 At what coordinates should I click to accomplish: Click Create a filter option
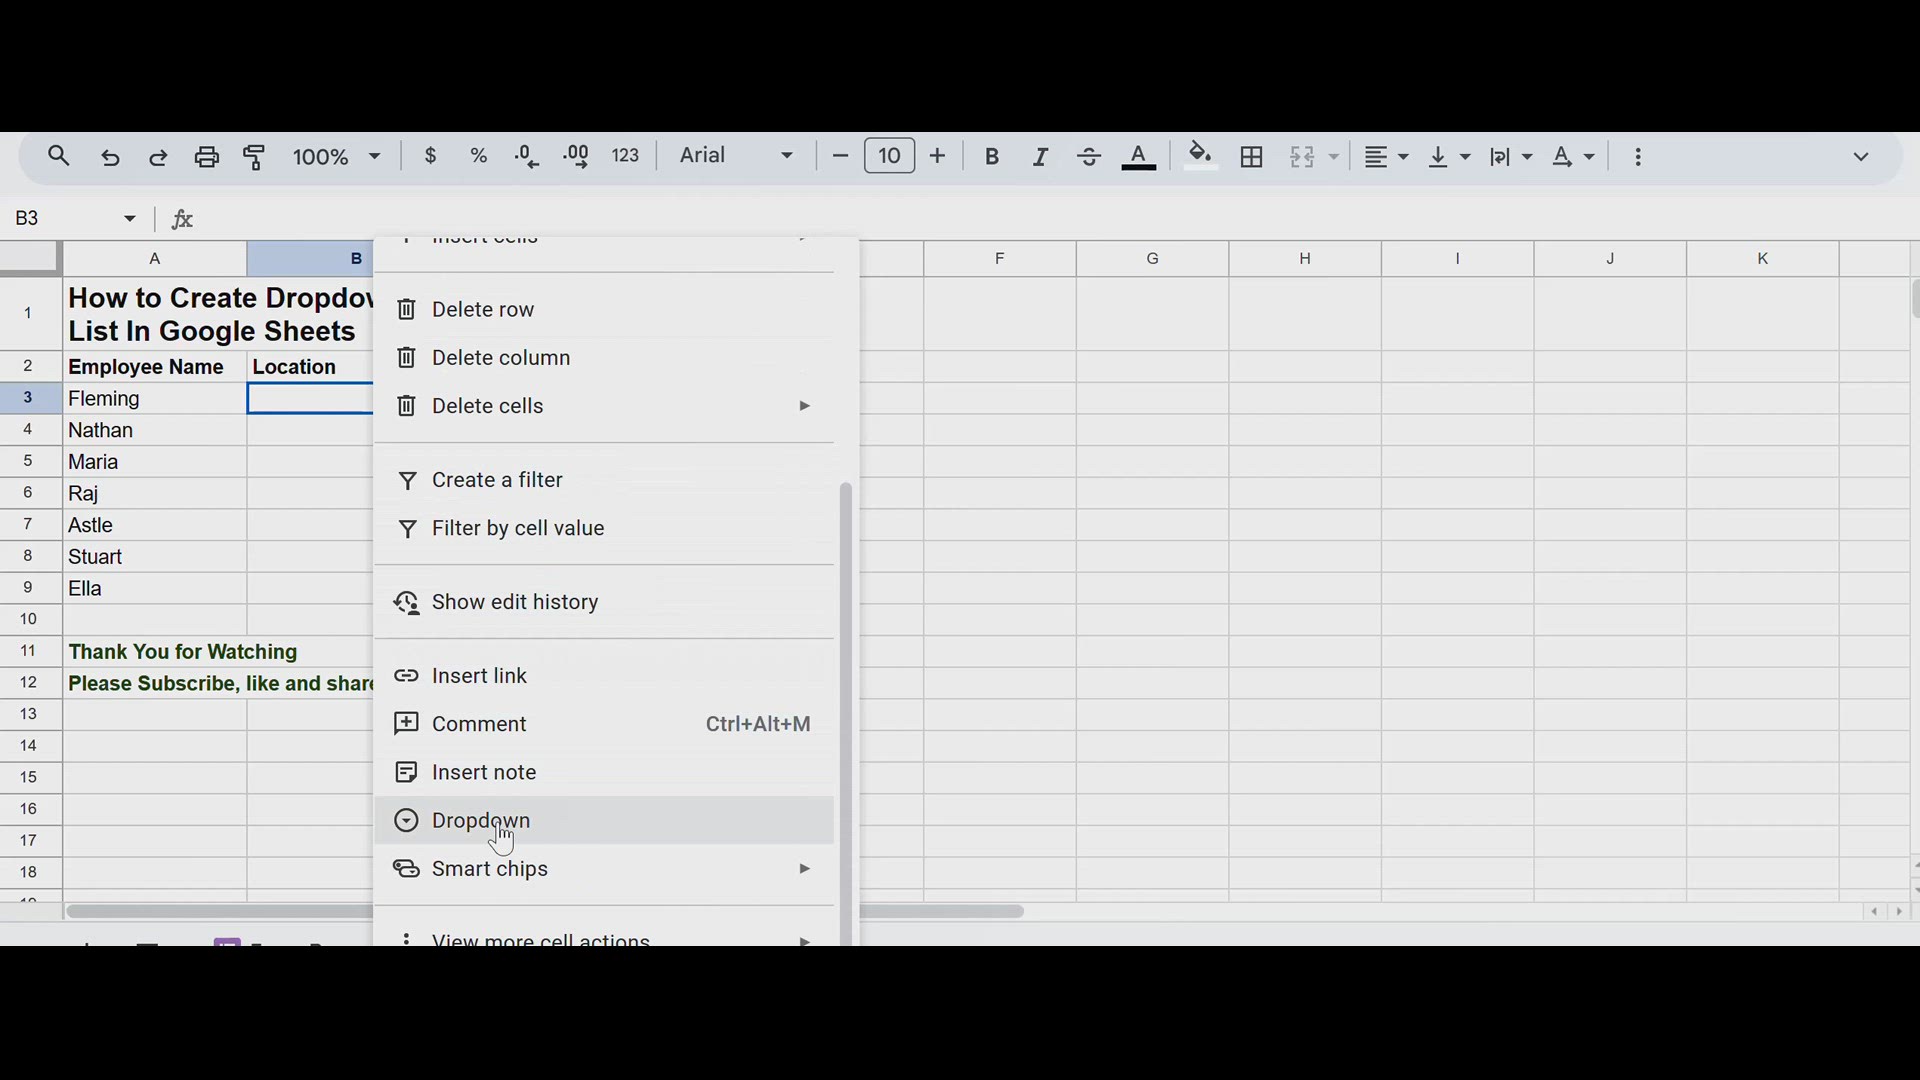point(497,480)
